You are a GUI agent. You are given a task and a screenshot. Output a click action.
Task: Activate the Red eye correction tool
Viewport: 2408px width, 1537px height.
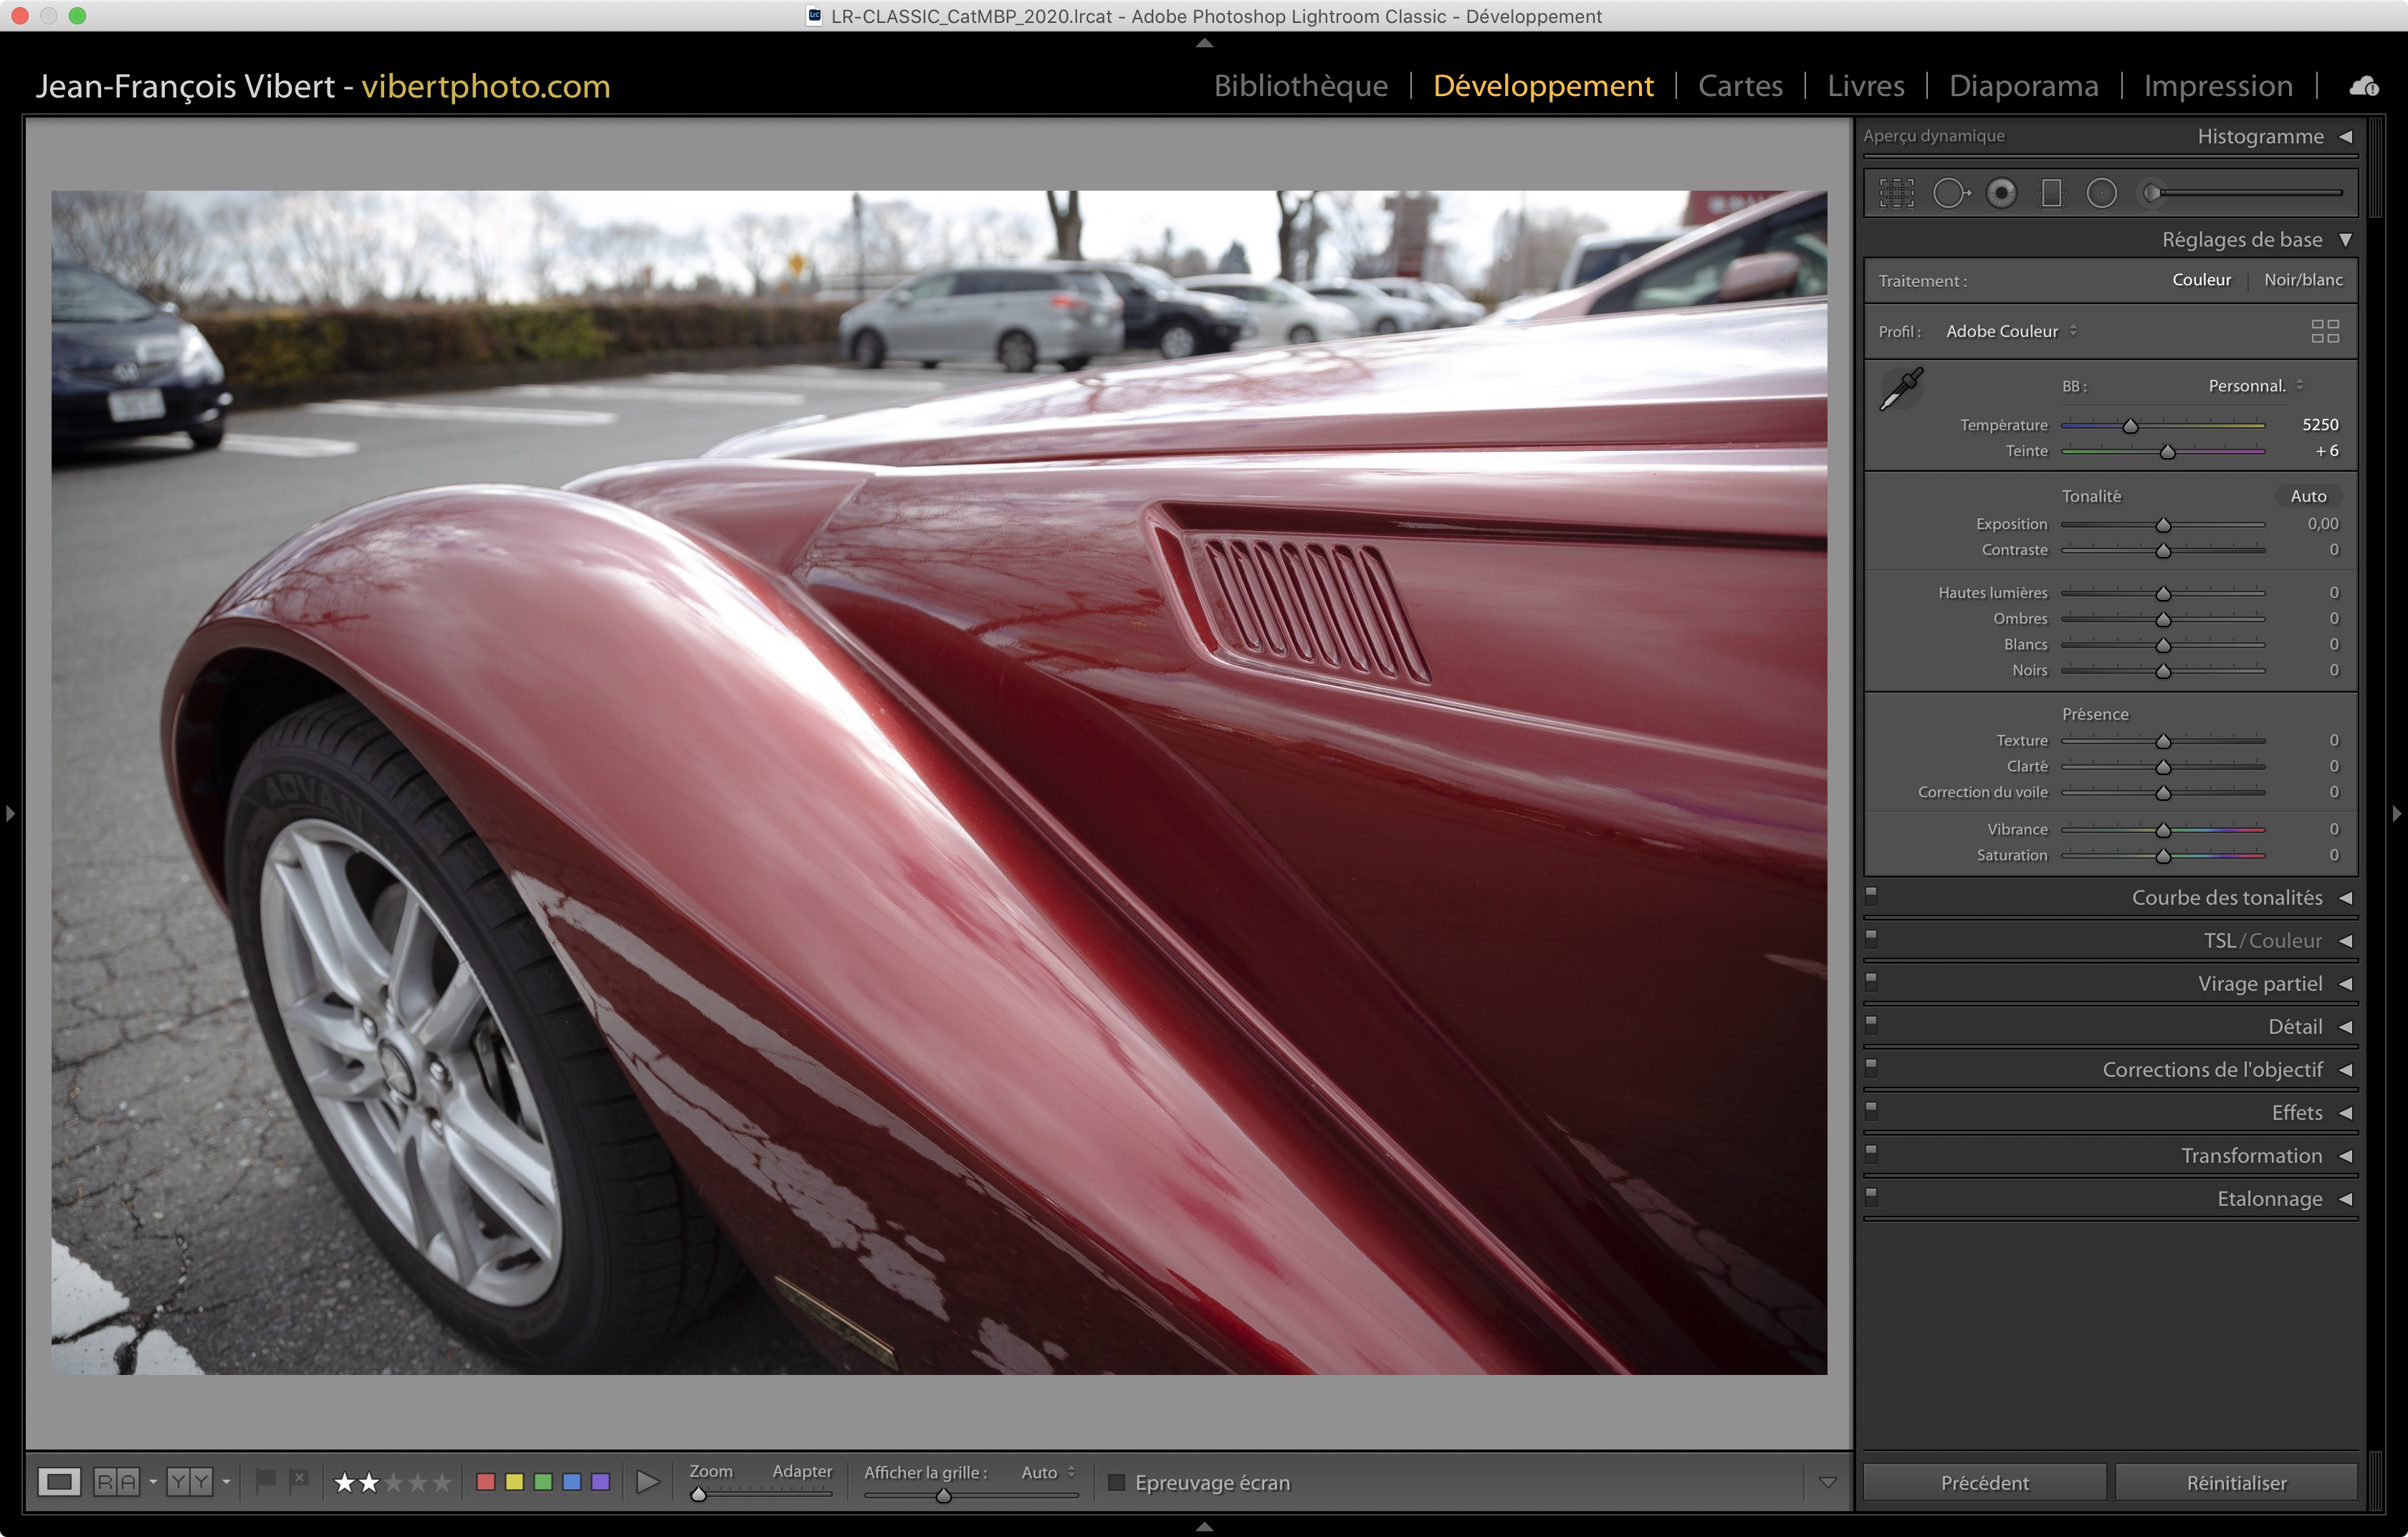click(2001, 193)
